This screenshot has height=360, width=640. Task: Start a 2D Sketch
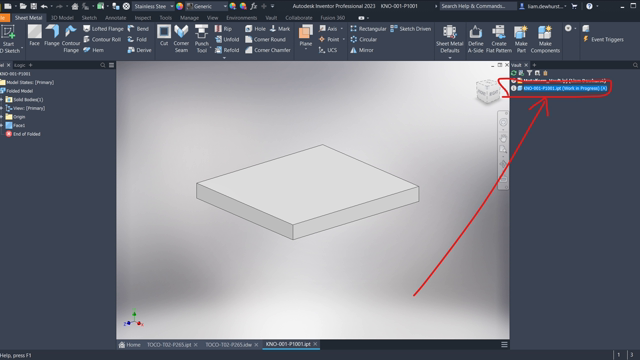click(9, 39)
